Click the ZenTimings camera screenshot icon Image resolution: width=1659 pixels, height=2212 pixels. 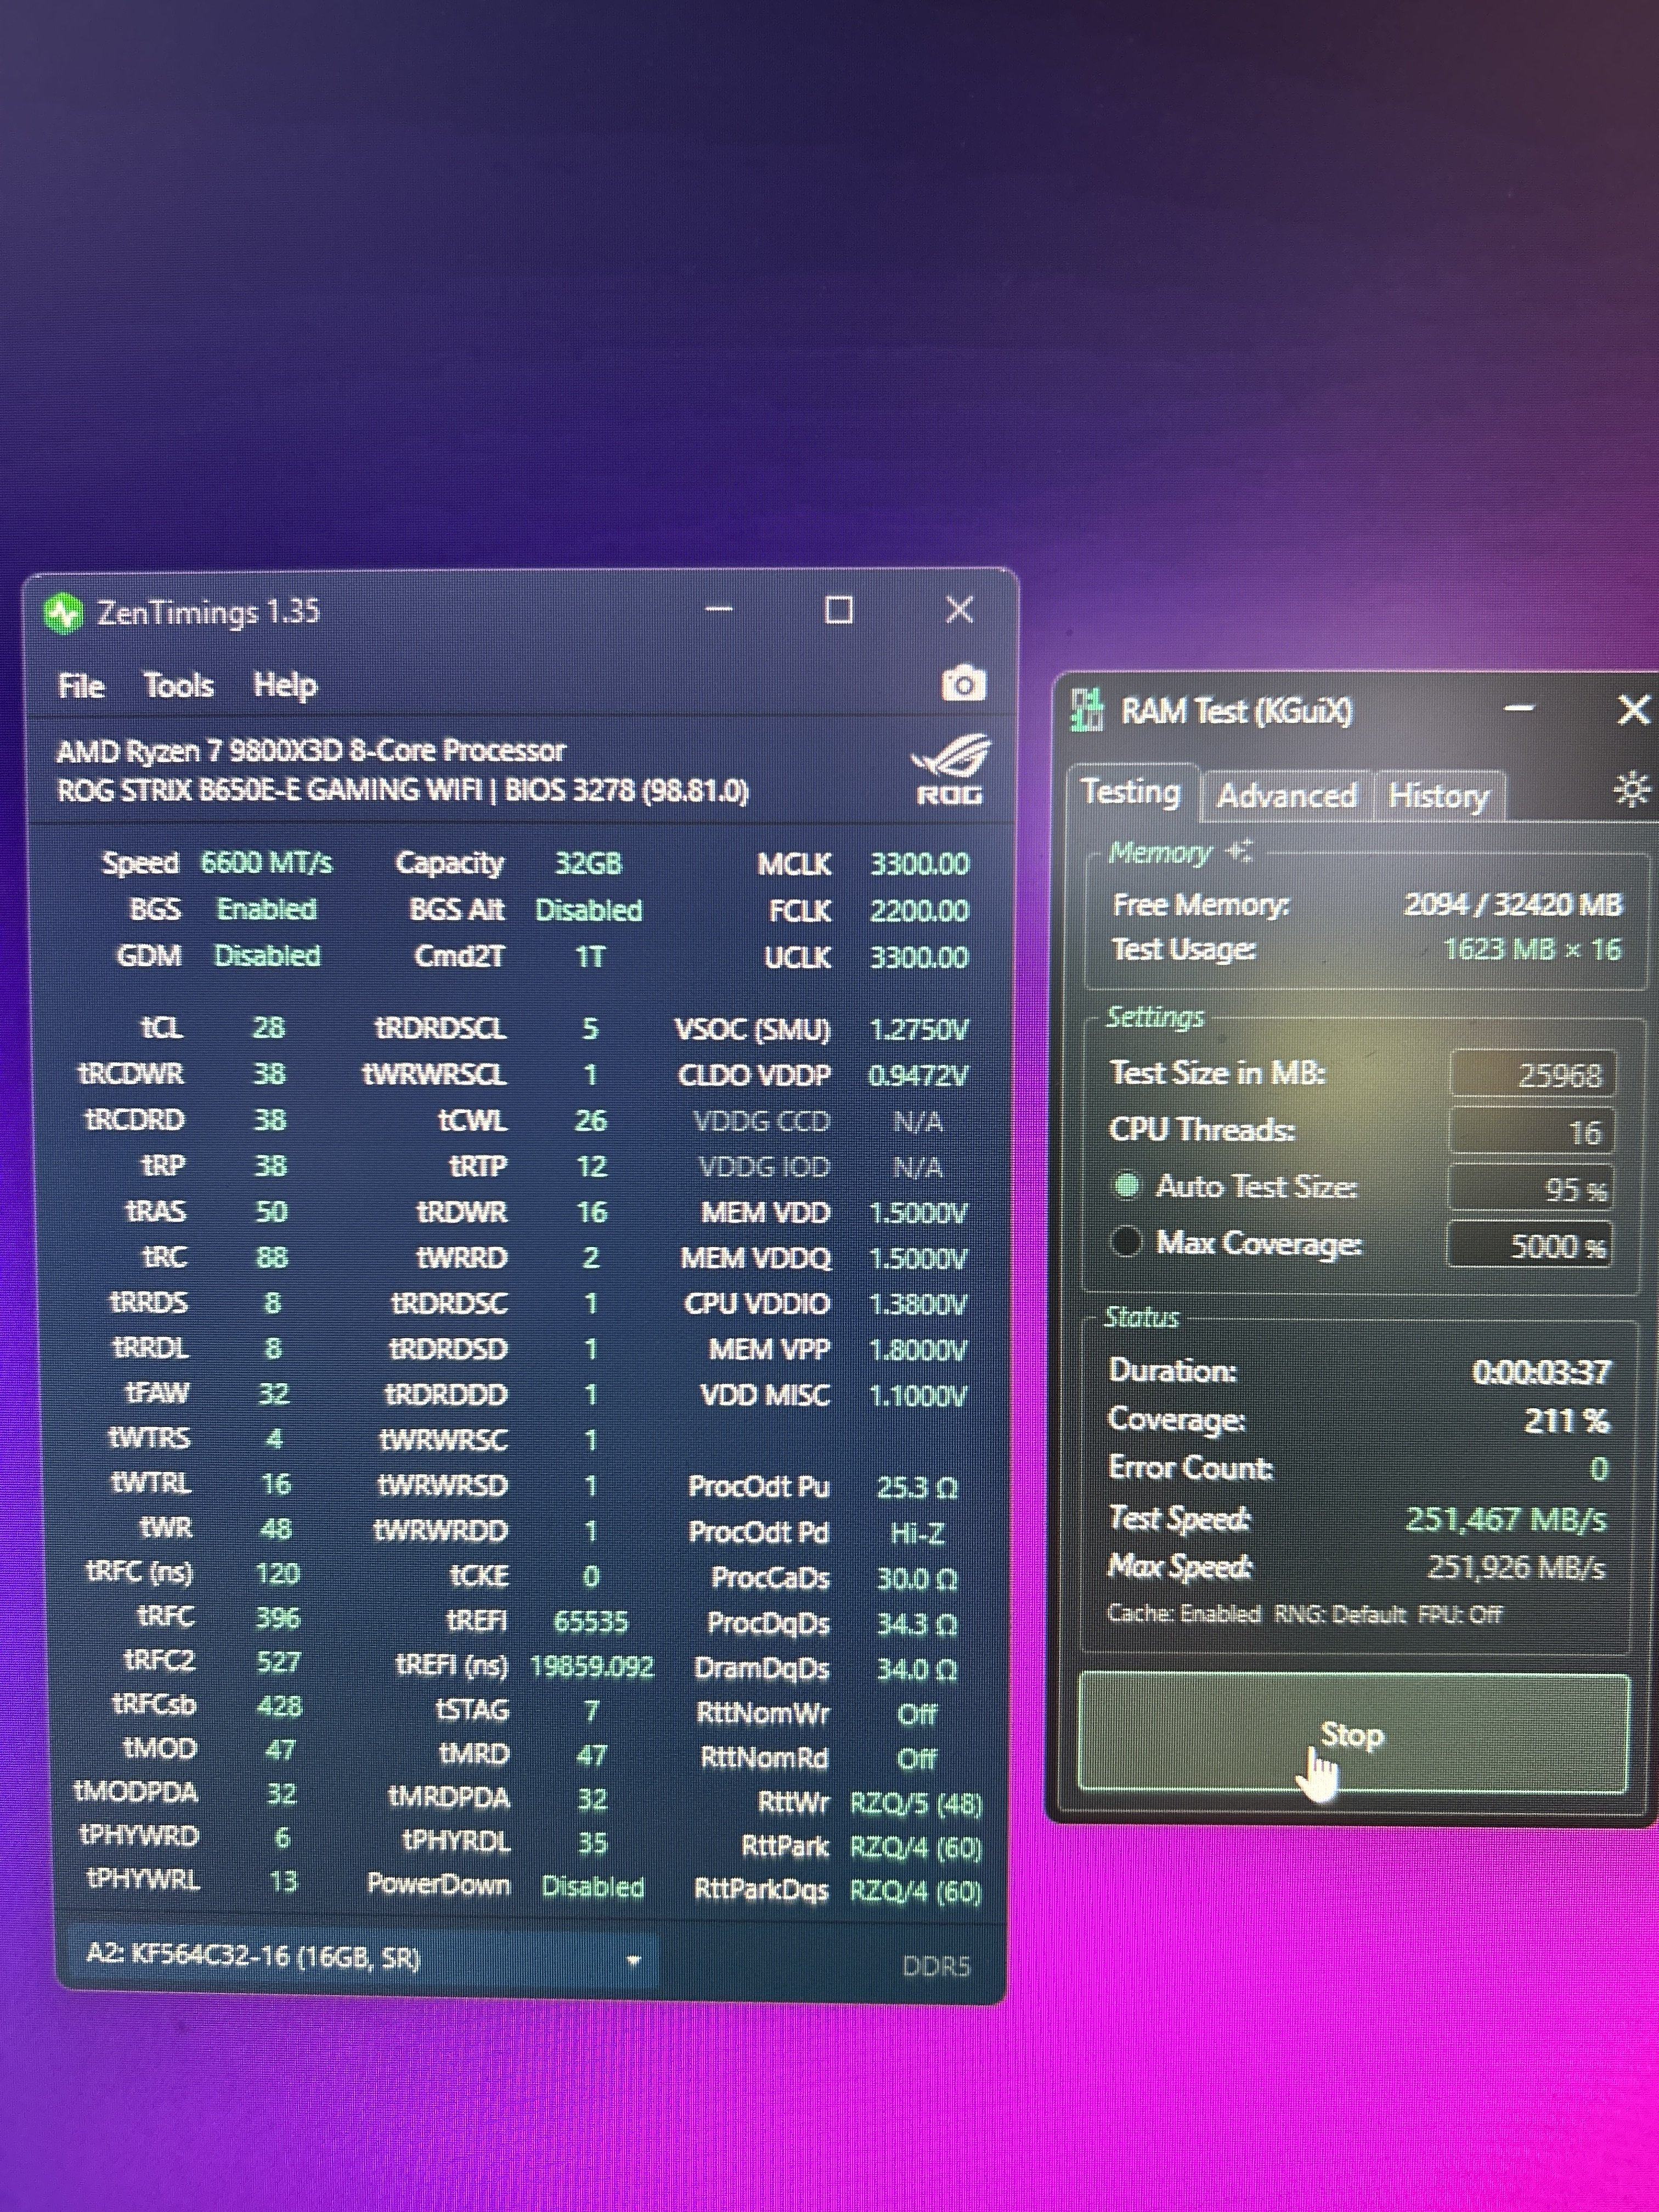click(963, 684)
